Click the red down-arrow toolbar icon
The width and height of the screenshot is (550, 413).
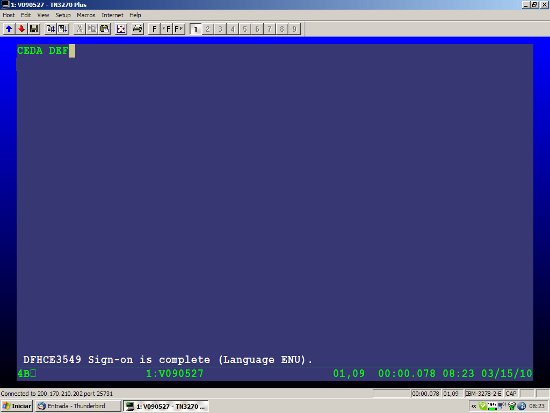click(22, 29)
